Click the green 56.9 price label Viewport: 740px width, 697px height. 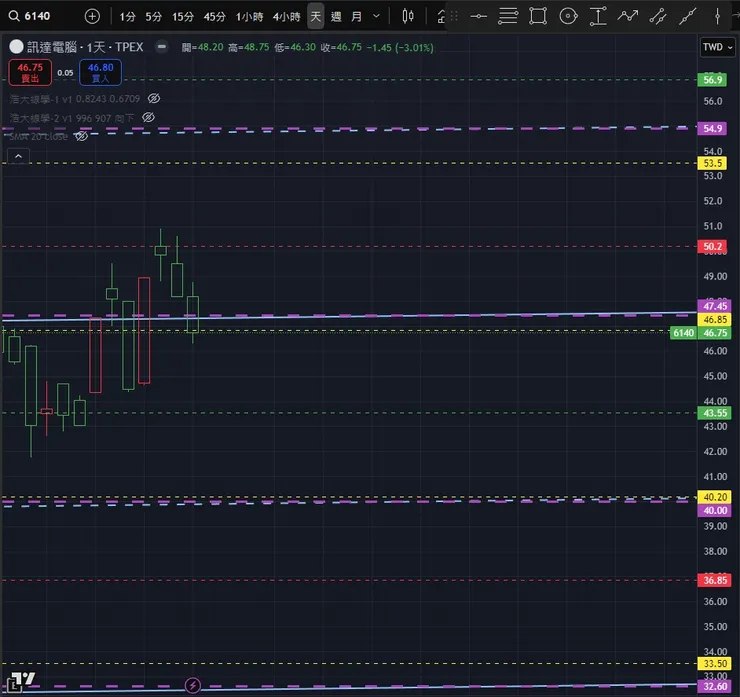coord(712,79)
